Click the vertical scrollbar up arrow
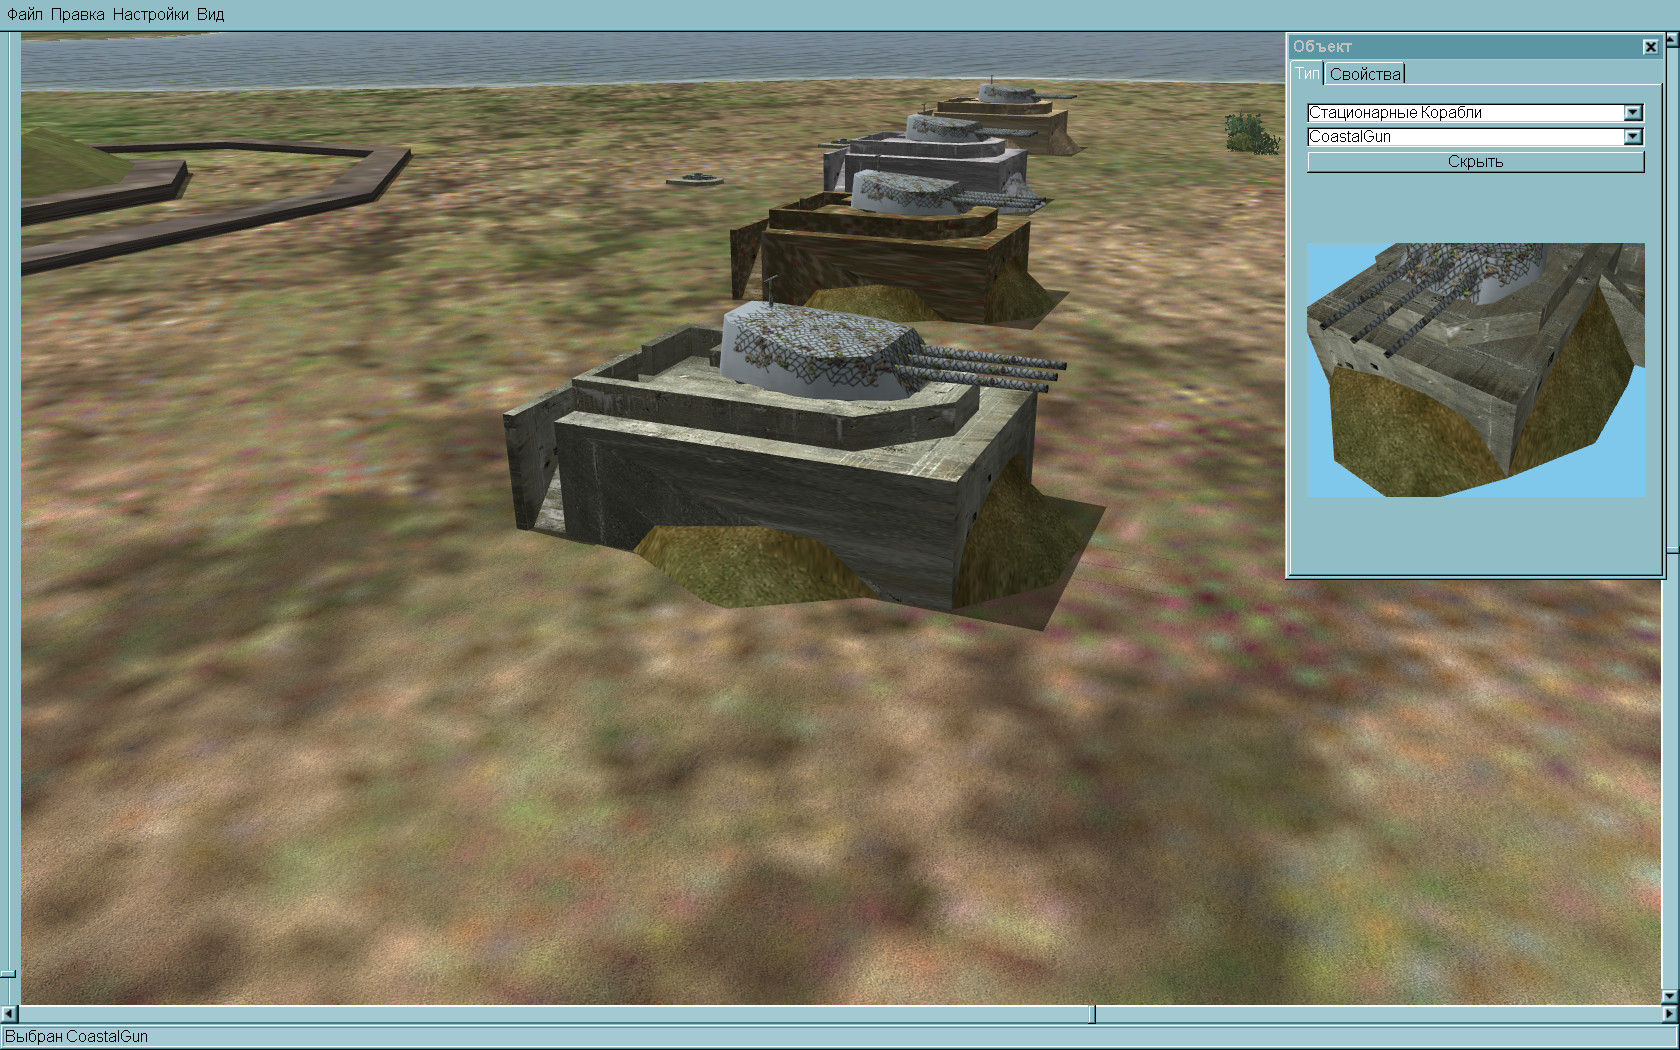 tap(1671, 39)
